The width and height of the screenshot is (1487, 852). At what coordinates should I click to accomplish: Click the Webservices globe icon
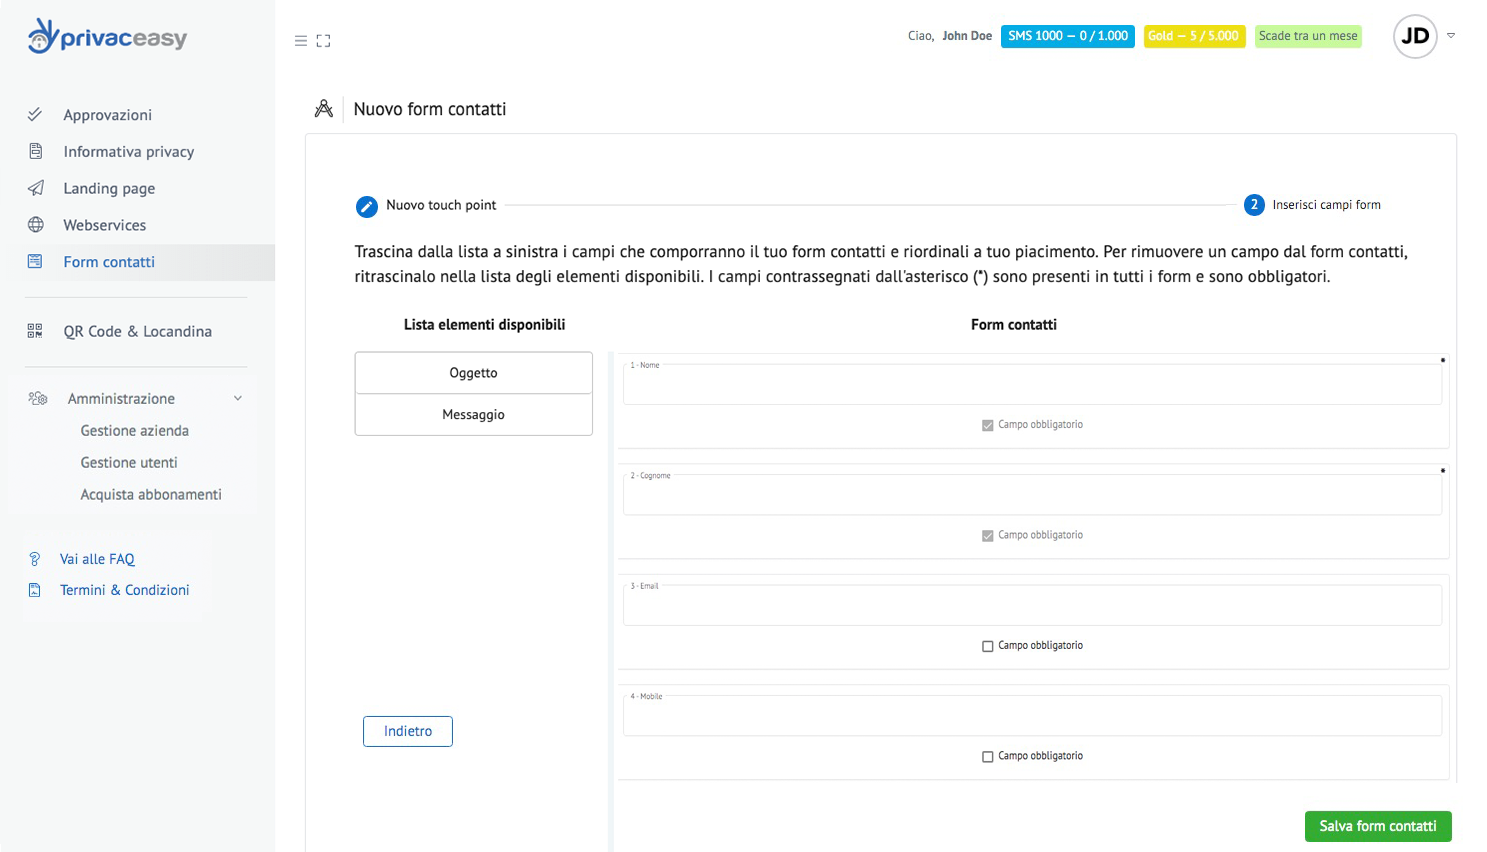[36, 225]
